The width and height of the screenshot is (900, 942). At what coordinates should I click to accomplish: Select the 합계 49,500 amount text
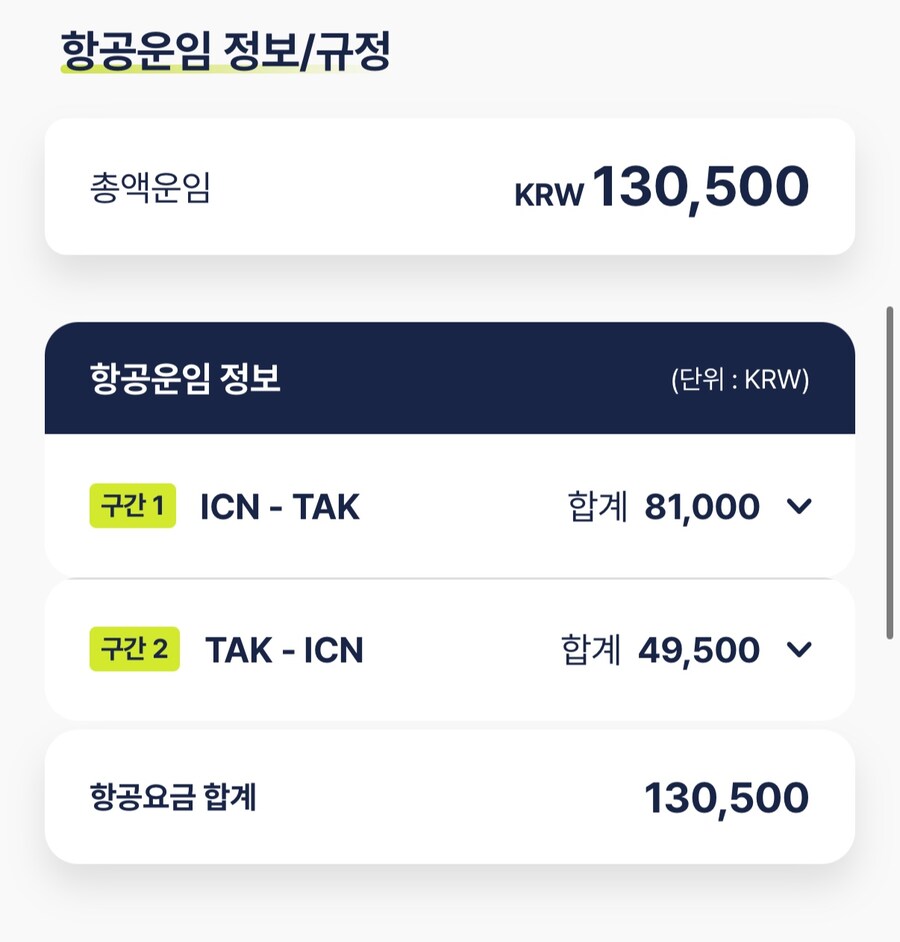tap(660, 650)
